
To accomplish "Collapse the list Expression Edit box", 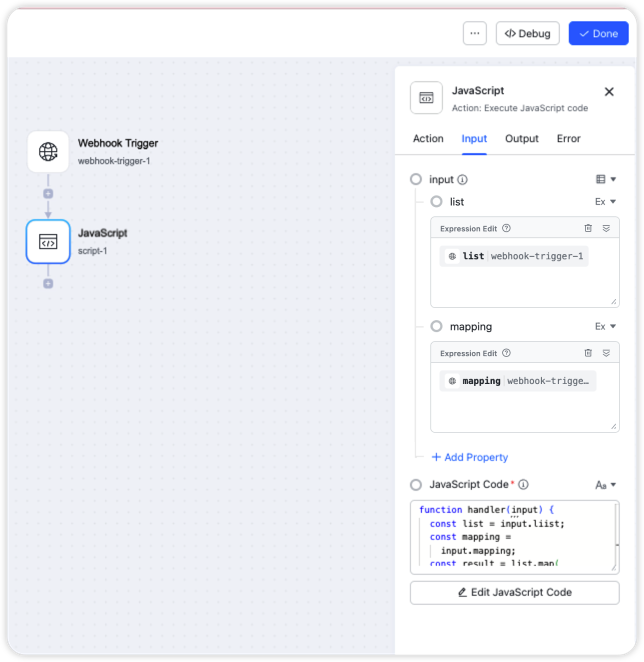I will tap(606, 228).
